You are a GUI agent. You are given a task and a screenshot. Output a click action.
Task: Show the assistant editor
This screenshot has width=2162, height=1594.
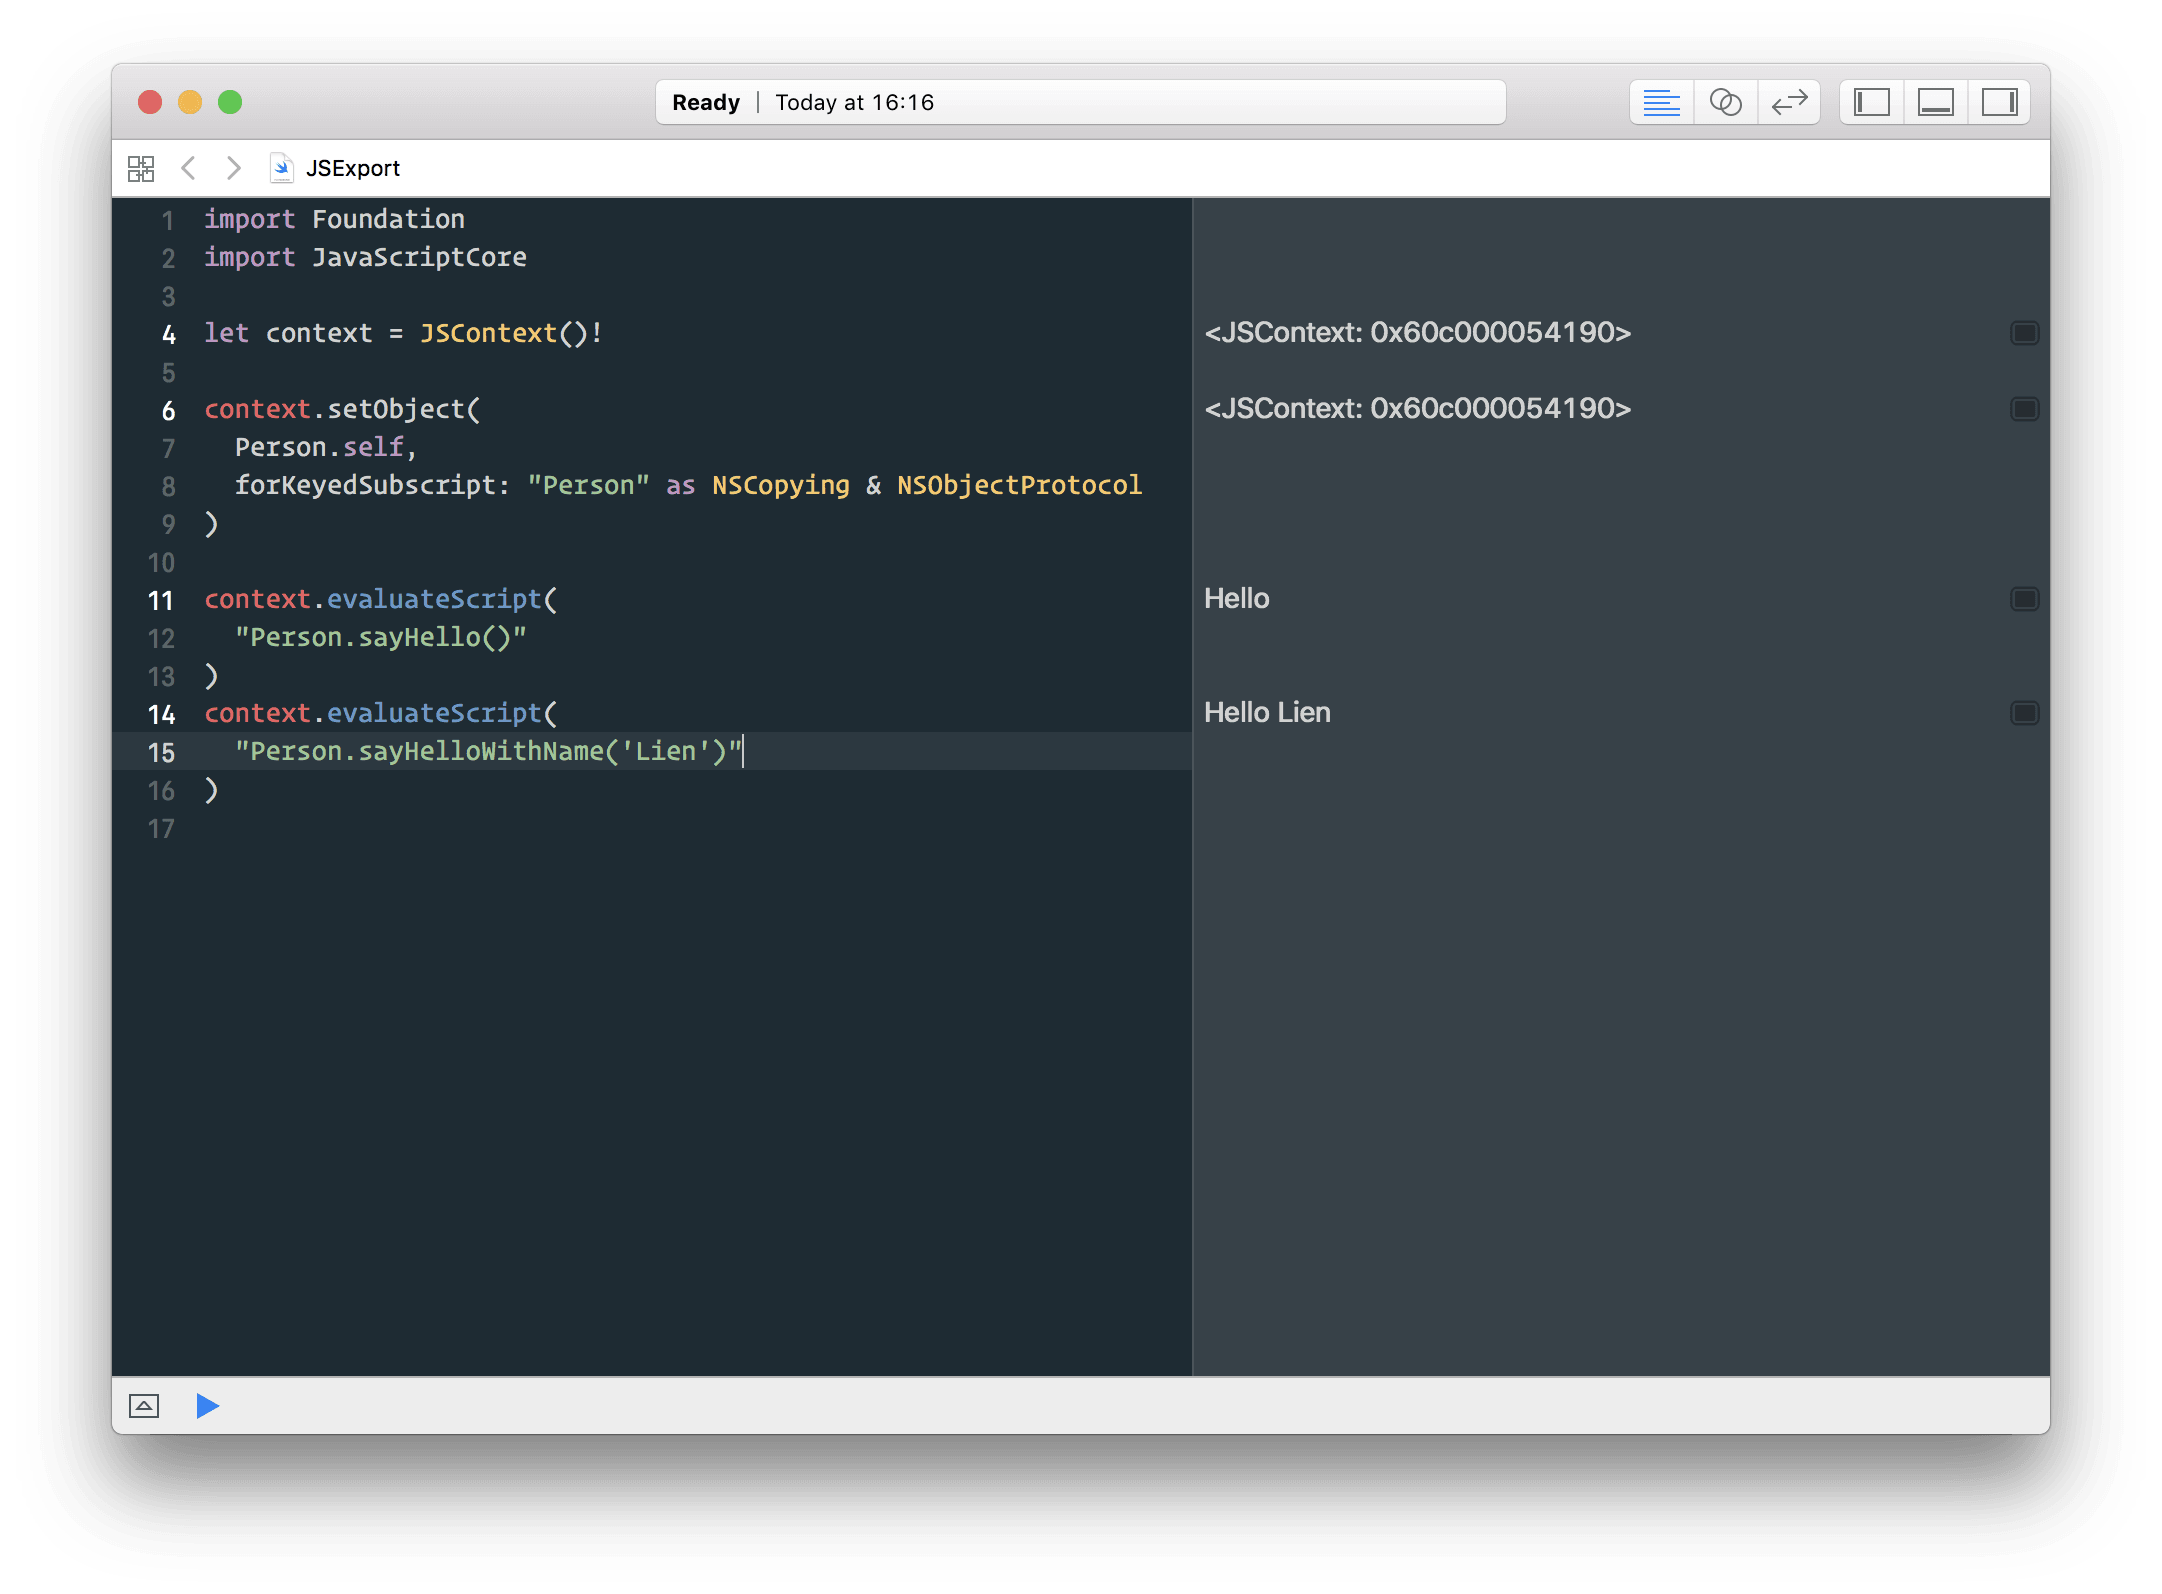tap(1725, 102)
